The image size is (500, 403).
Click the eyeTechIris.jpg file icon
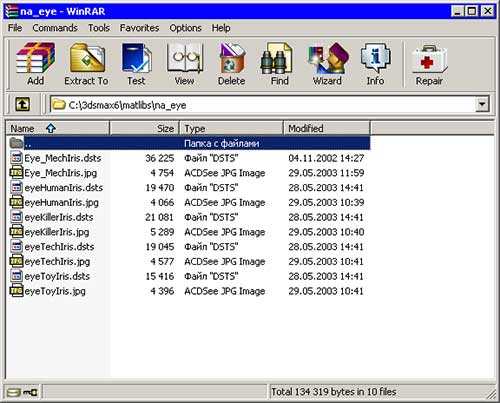16,261
